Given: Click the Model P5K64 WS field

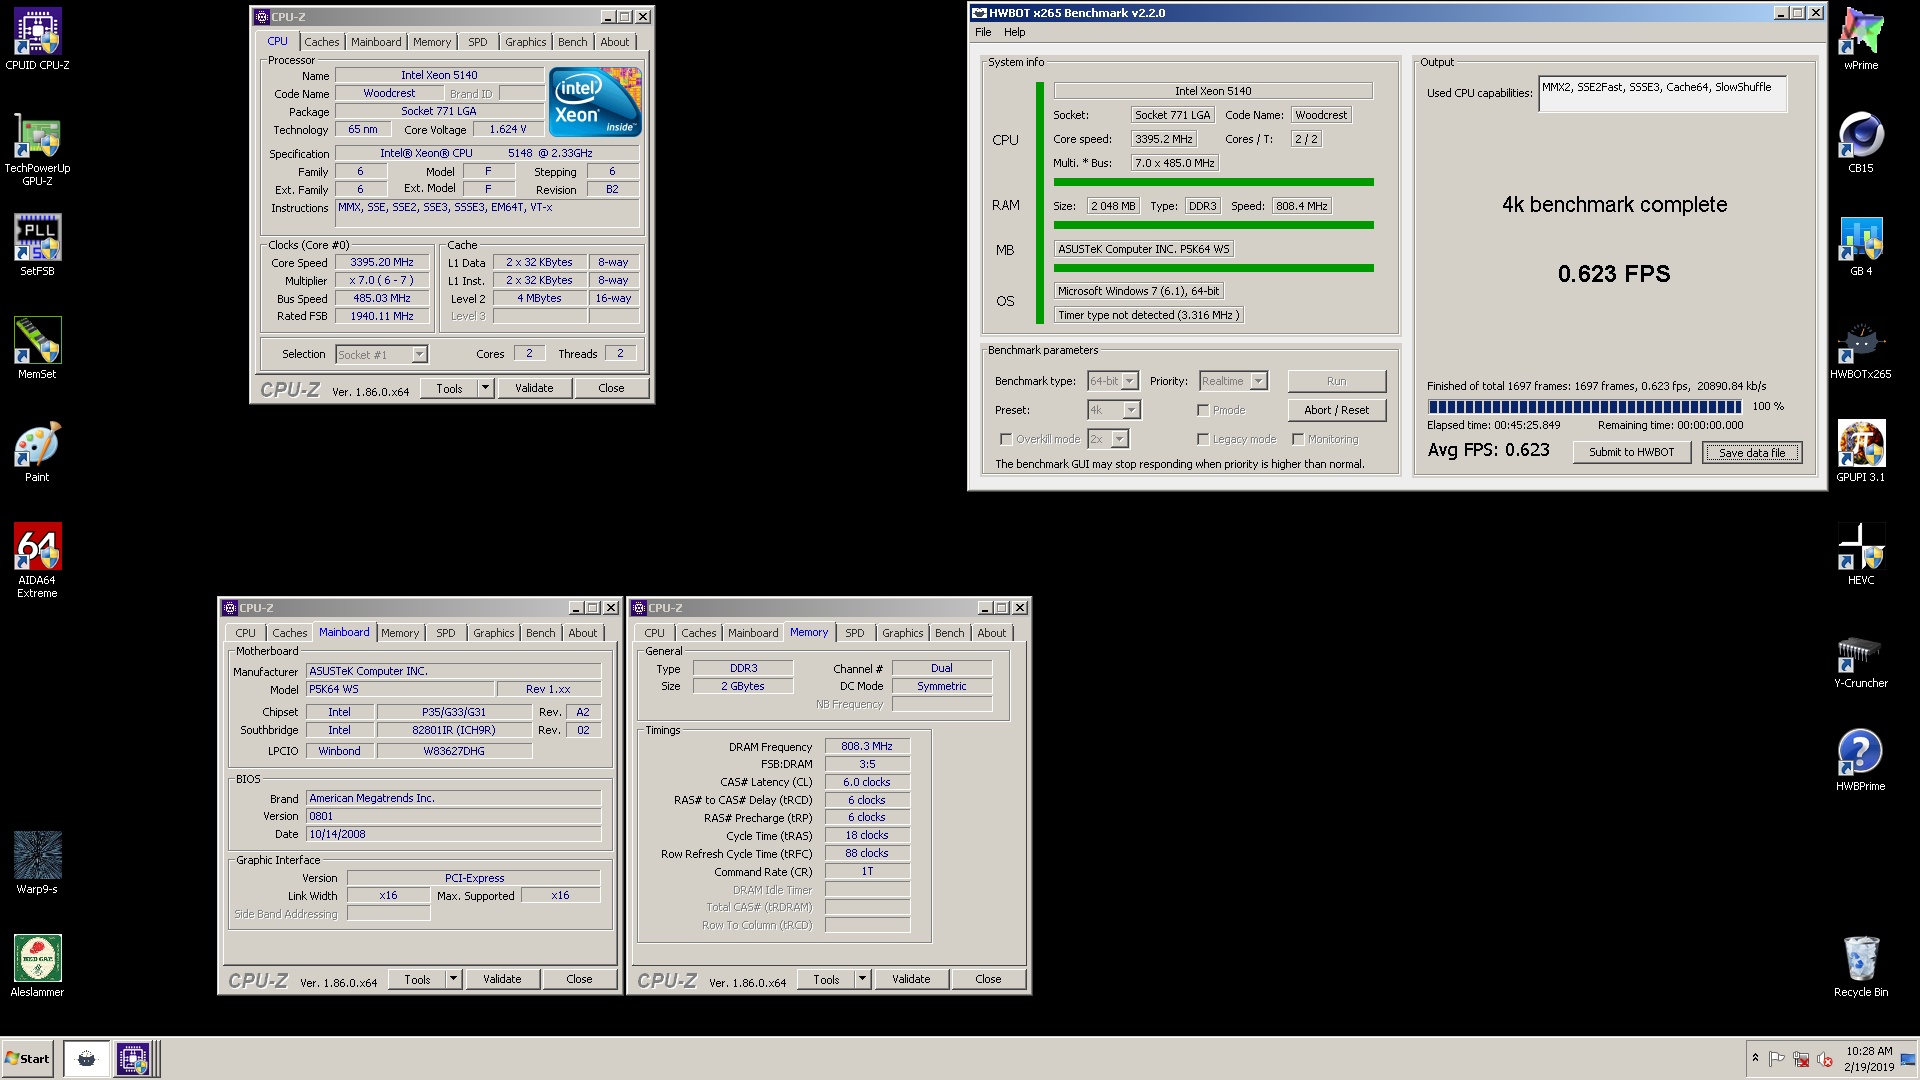Looking at the screenshot, I should [x=400, y=689].
